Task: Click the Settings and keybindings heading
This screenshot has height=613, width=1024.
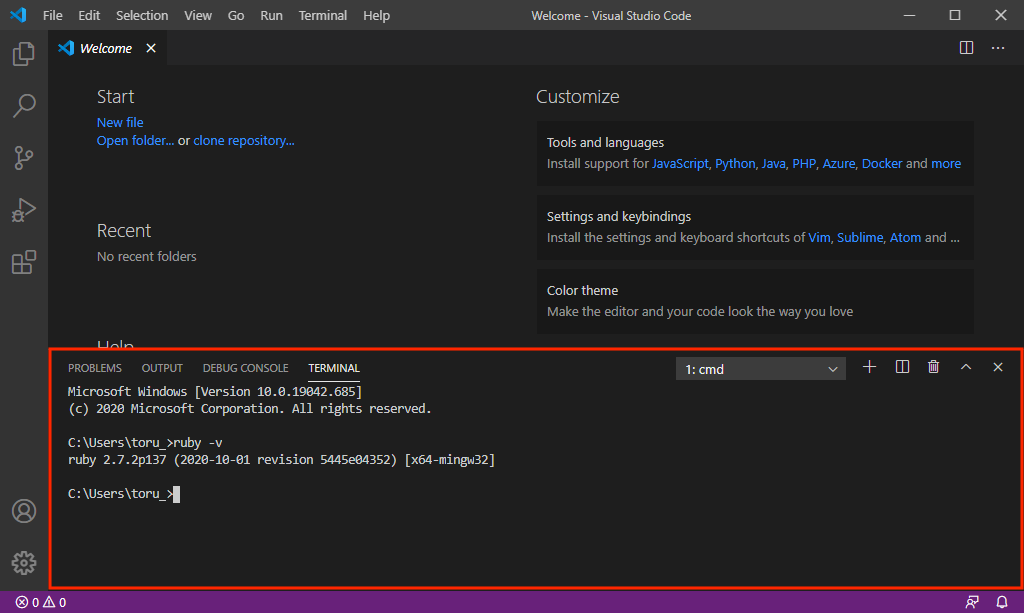Action: coord(618,216)
